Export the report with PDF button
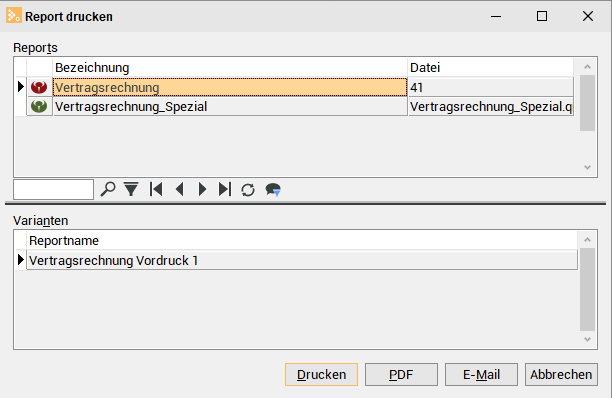This screenshot has width=612, height=398. point(401,375)
